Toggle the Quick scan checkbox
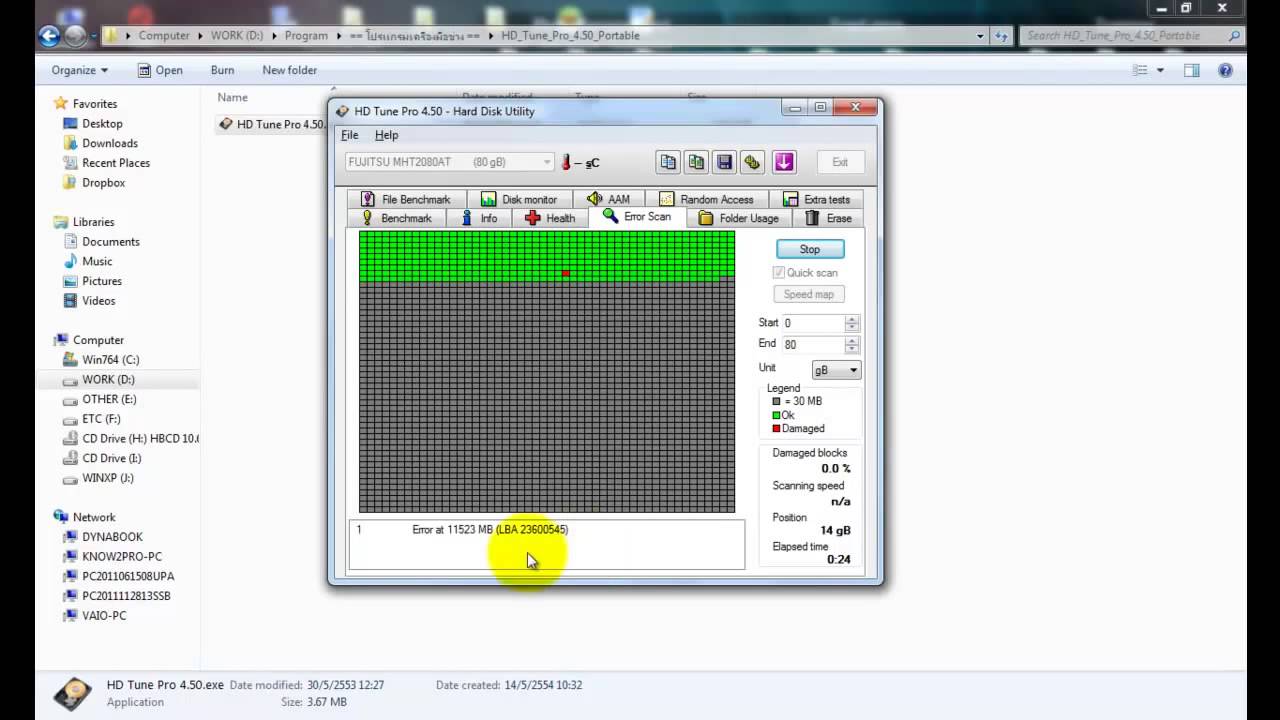This screenshot has width=1280, height=720. pos(779,272)
